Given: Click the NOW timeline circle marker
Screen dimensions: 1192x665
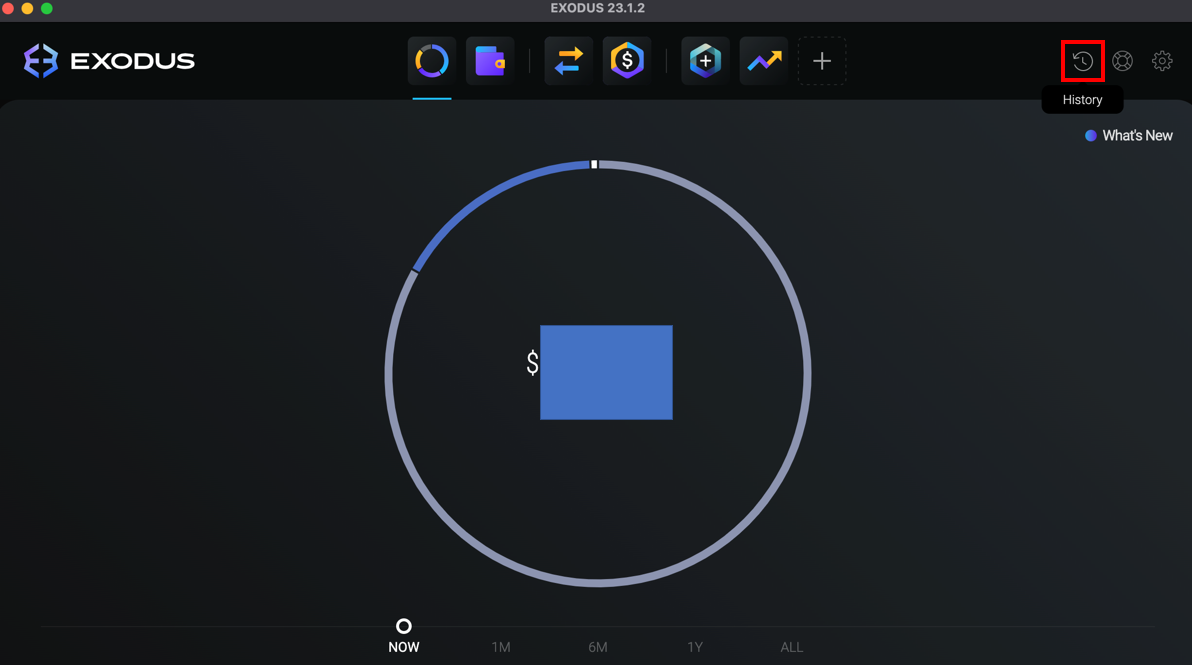Looking at the screenshot, I should [x=404, y=626].
